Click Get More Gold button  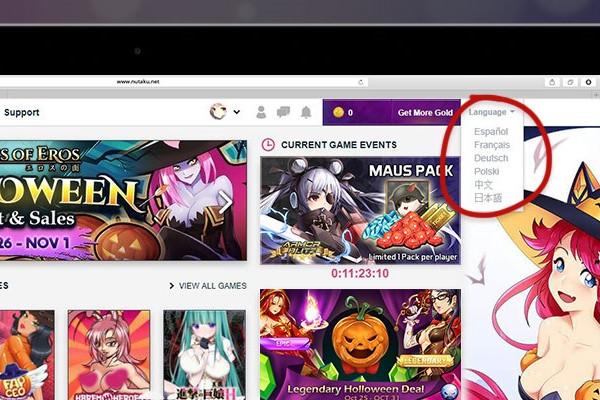pyautogui.click(x=425, y=113)
